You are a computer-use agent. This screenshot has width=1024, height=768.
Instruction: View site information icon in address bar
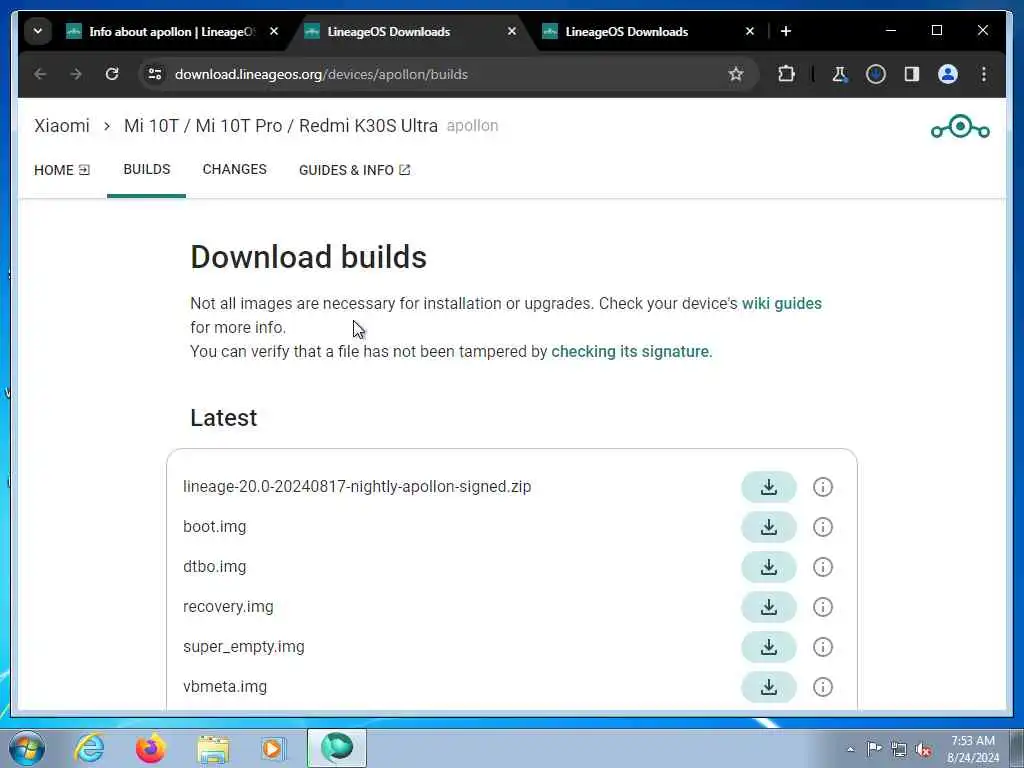tap(155, 74)
